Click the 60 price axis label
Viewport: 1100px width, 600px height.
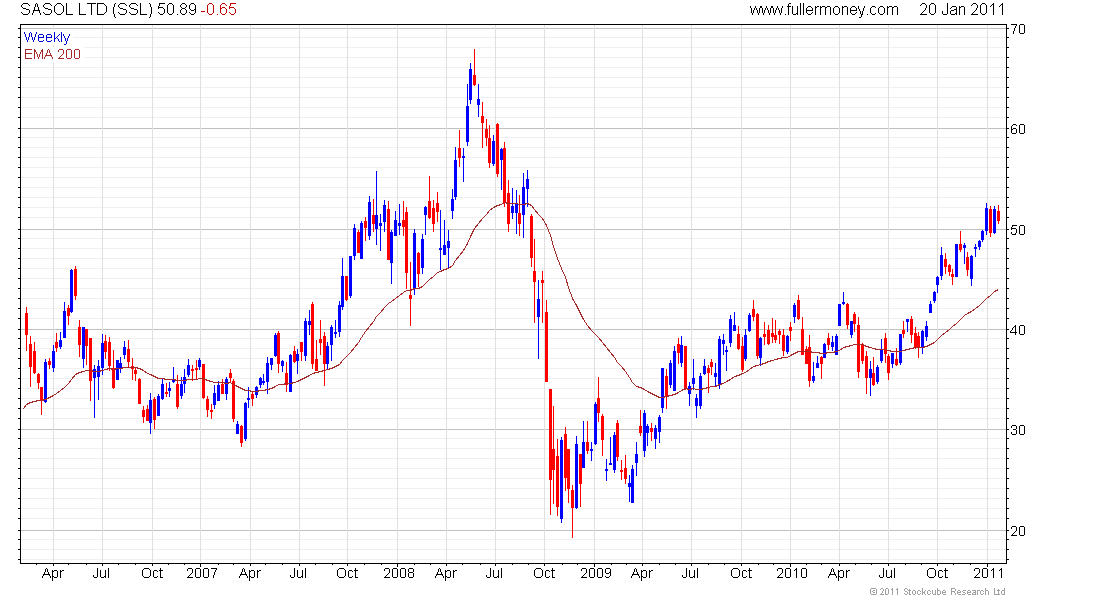tap(1017, 129)
